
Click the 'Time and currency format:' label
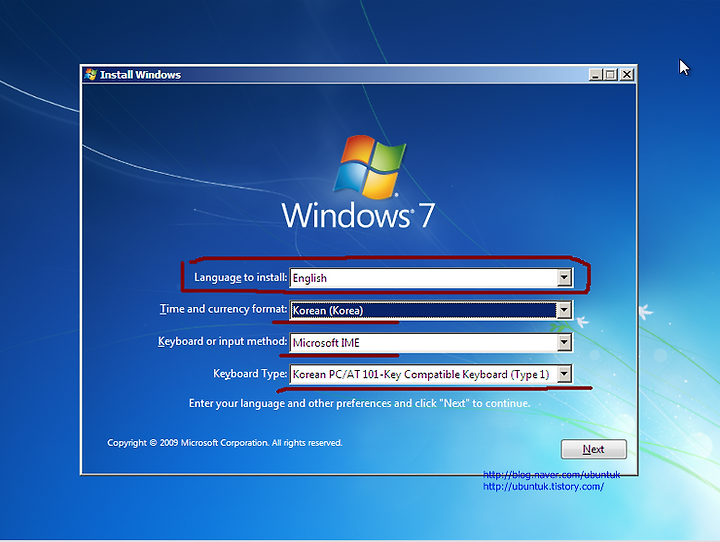coord(223,309)
